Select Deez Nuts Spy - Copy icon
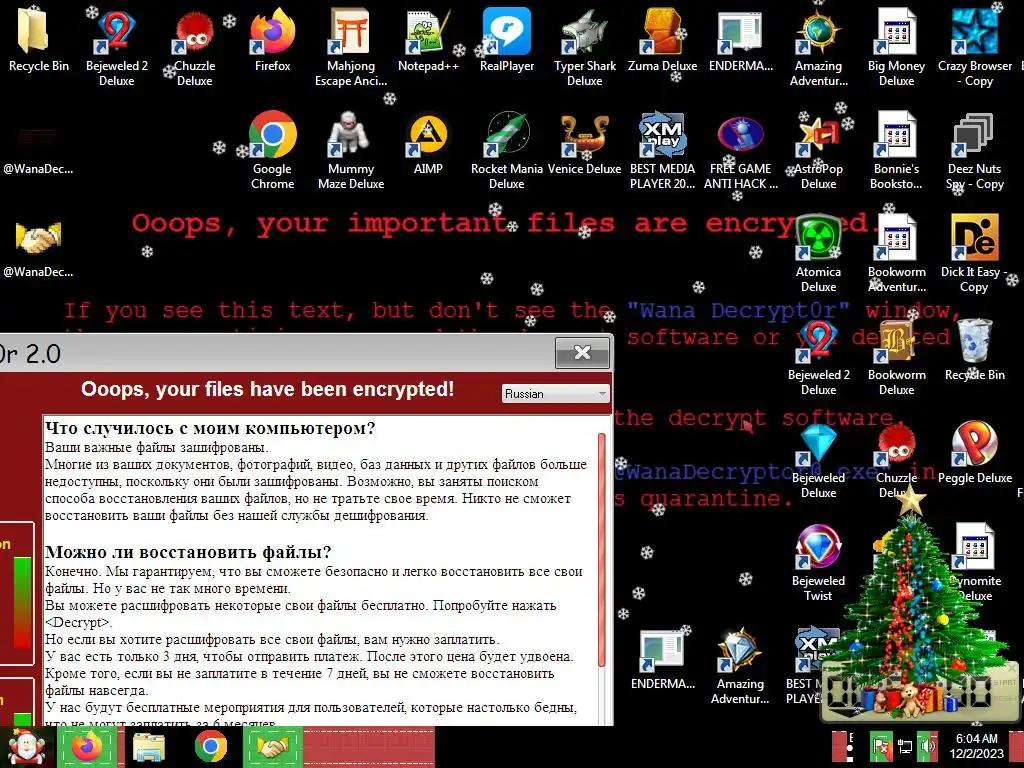 974,150
